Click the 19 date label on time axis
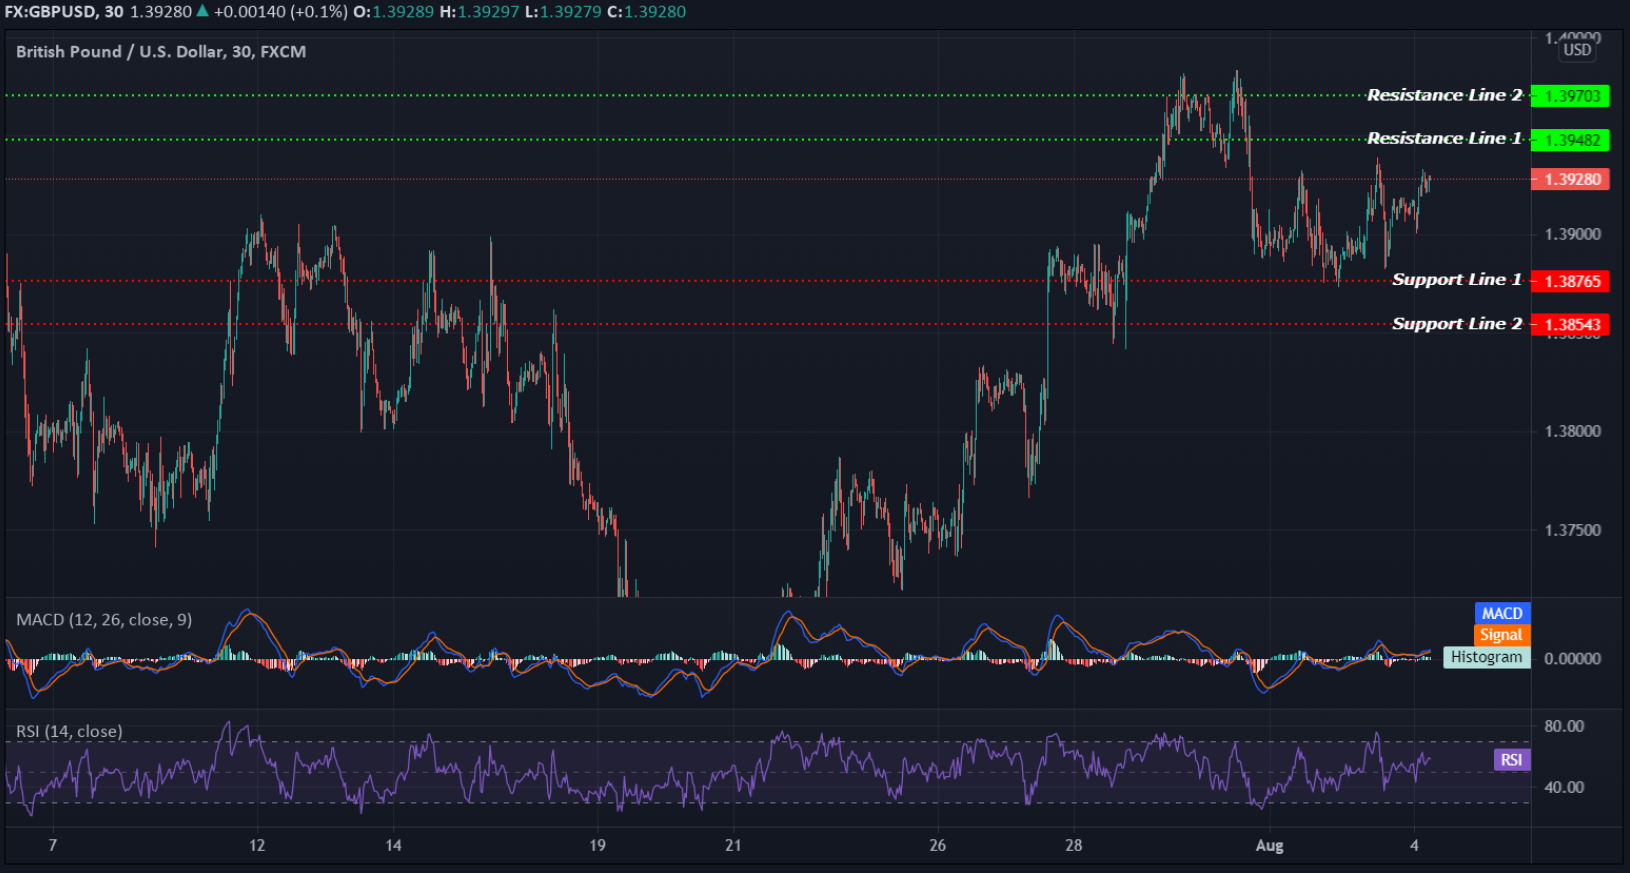This screenshot has width=1630, height=873. tap(597, 846)
